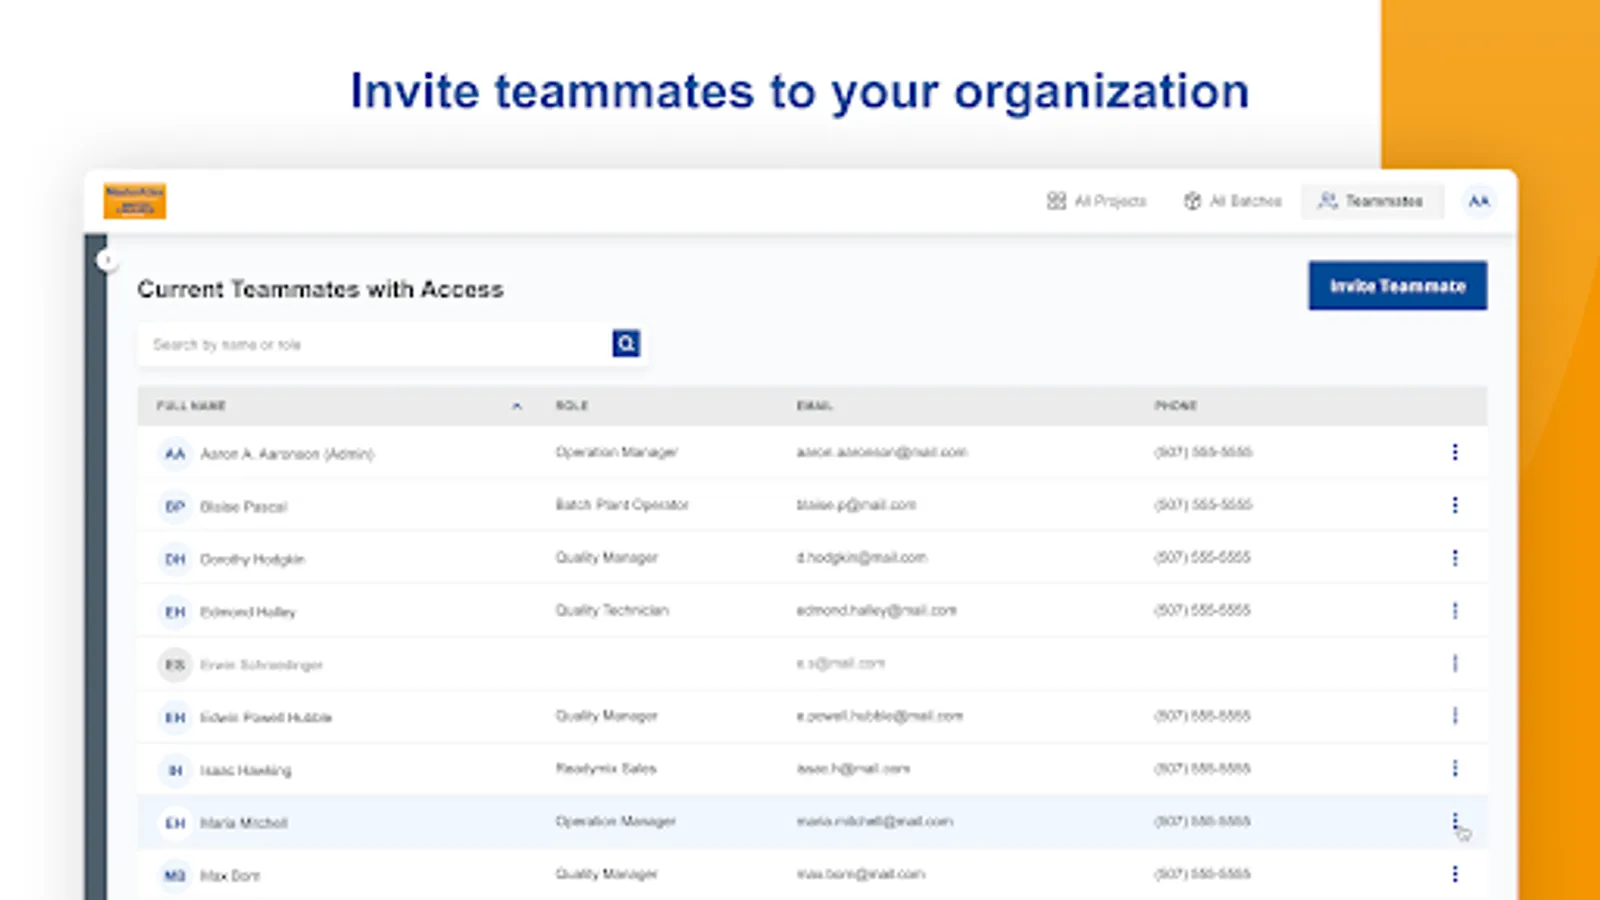The width and height of the screenshot is (1600, 900).
Task: Click the aaron.aaronson email address
Action: tap(881, 453)
